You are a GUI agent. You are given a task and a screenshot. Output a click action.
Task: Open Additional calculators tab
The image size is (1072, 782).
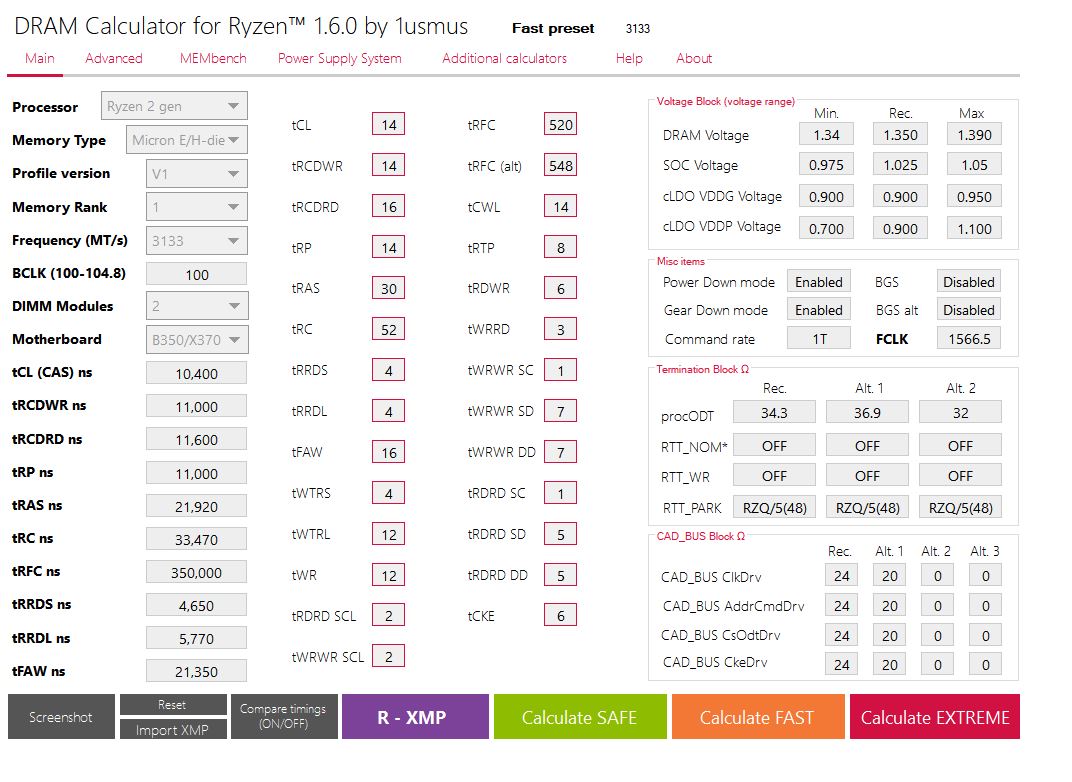504,59
